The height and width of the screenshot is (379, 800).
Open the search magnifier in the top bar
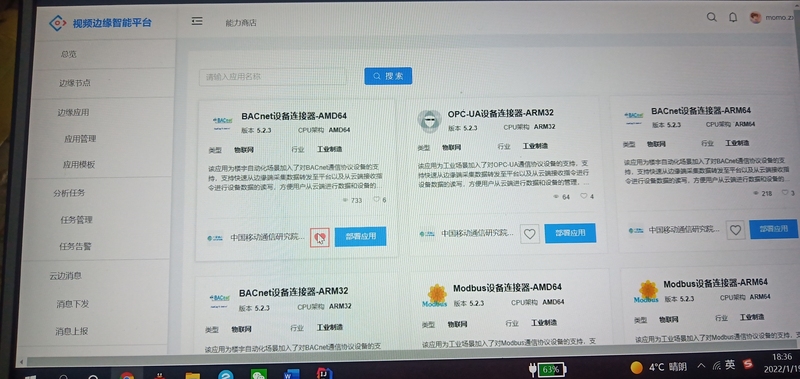coord(711,17)
